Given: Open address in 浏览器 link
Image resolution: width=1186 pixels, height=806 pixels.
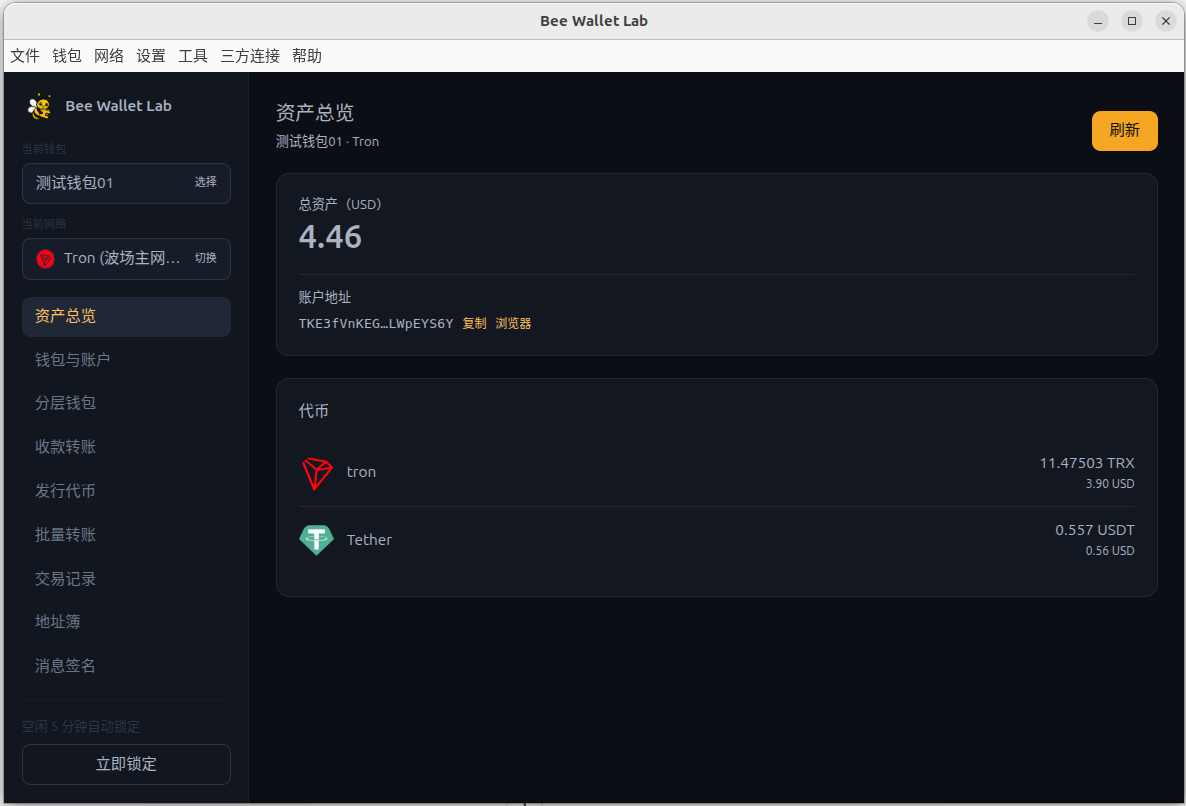Looking at the screenshot, I should (x=514, y=324).
